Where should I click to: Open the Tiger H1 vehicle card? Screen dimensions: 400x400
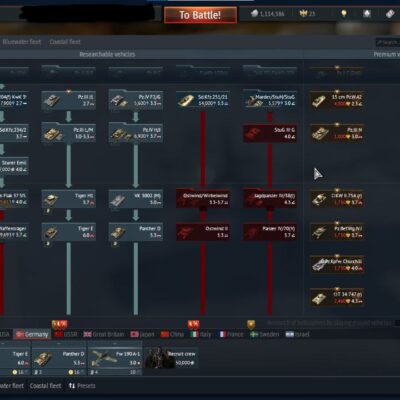coord(69,199)
